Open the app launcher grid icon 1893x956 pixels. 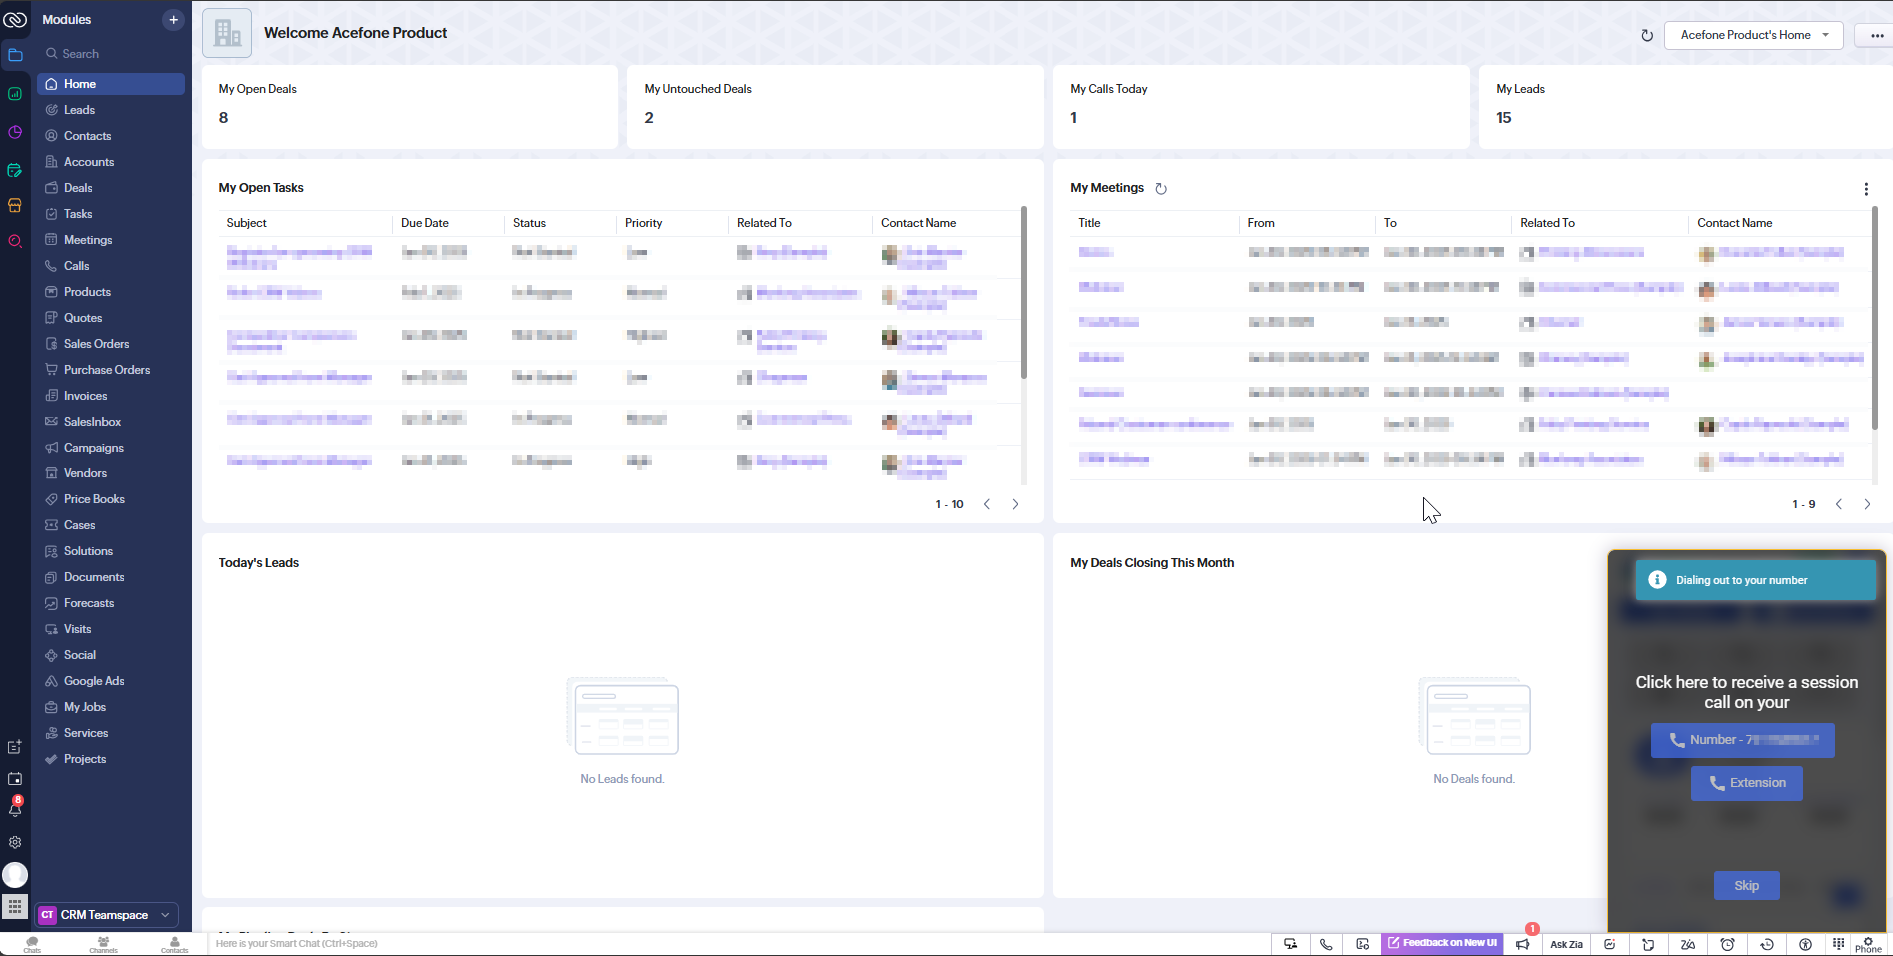(x=15, y=907)
